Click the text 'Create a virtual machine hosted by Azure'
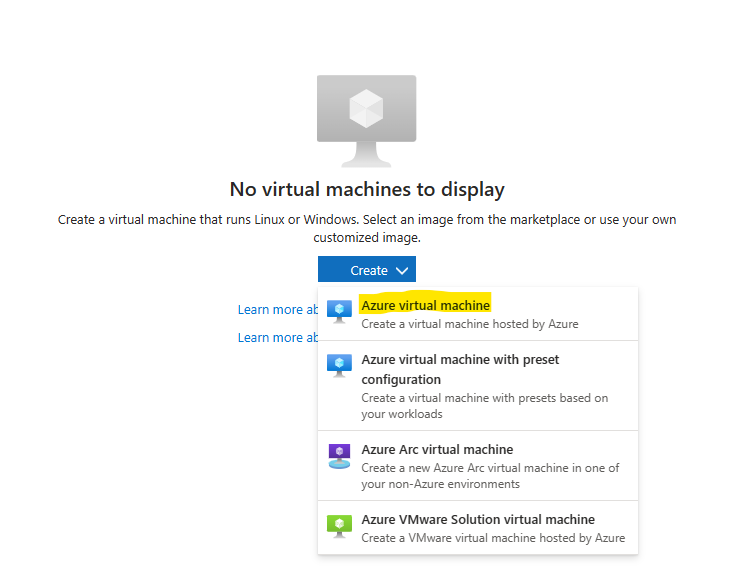Viewport: 750px width, 579px height. pos(469,324)
